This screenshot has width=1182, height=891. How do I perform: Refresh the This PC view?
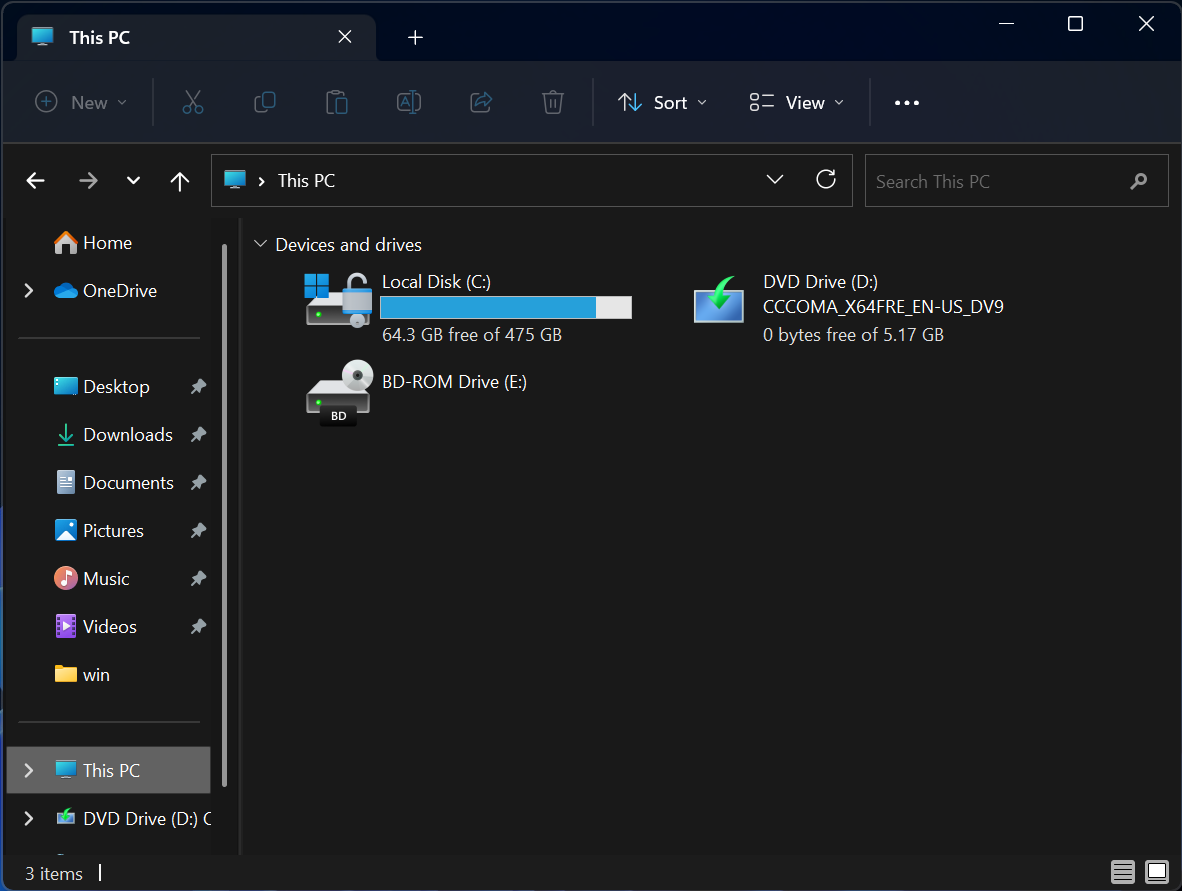[x=825, y=179]
